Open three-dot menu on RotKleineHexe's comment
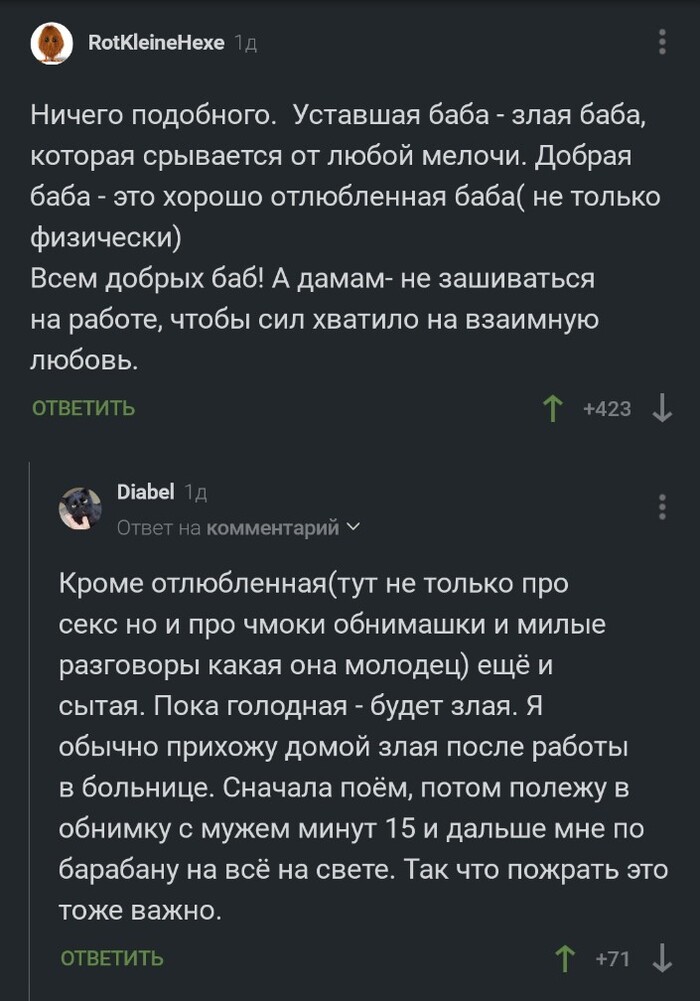This screenshot has height=1001, width=700. click(x=662, y=42)
